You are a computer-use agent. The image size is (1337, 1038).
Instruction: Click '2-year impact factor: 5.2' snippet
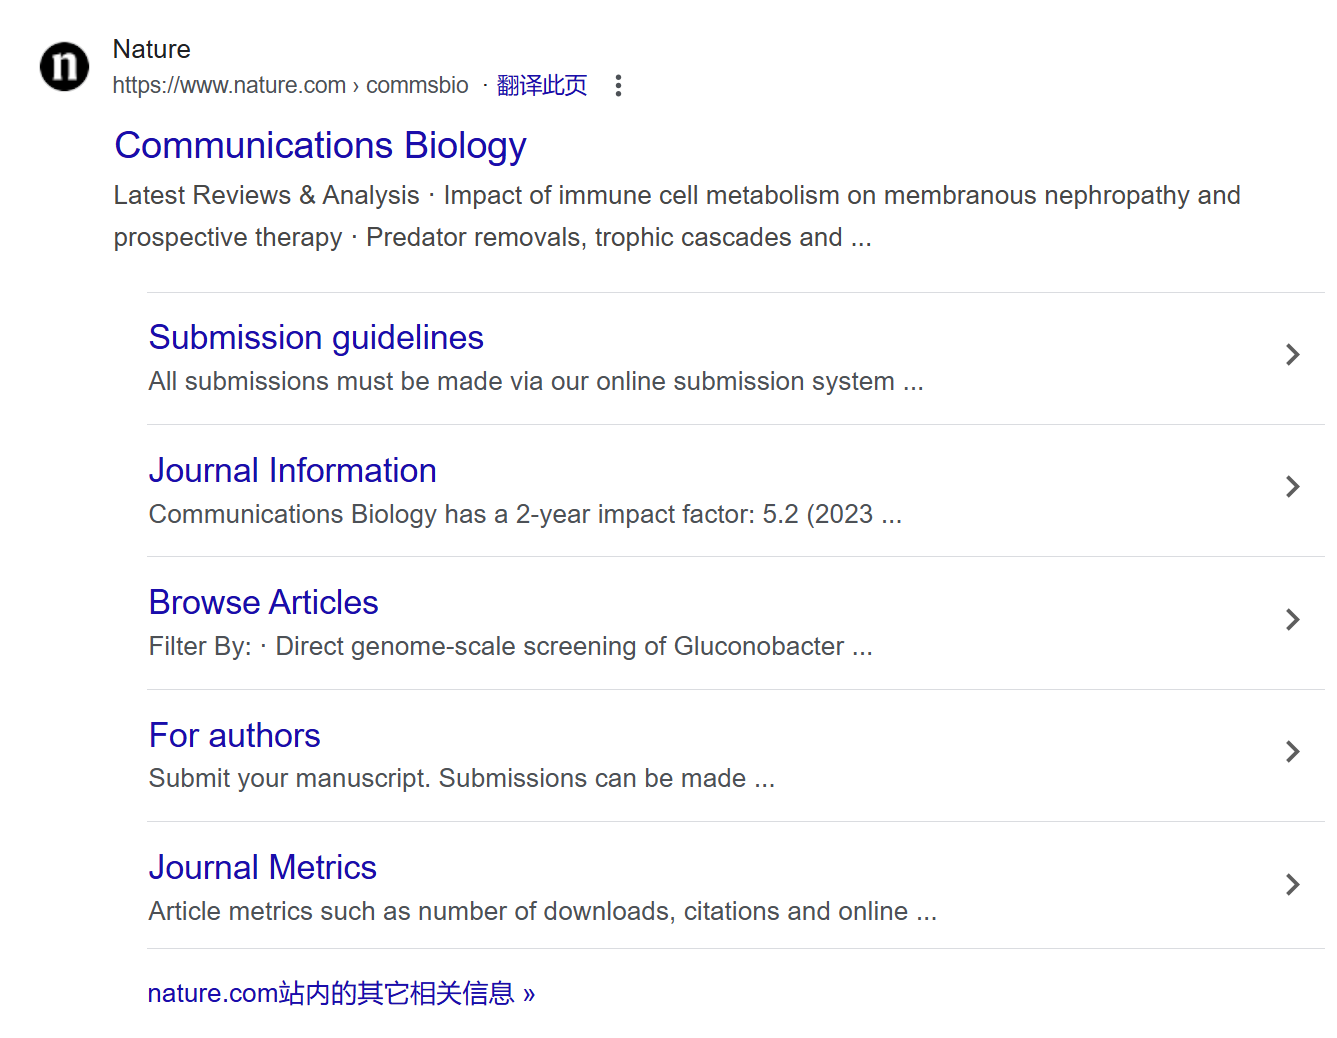pyautogui.click(x=525, y=515)
